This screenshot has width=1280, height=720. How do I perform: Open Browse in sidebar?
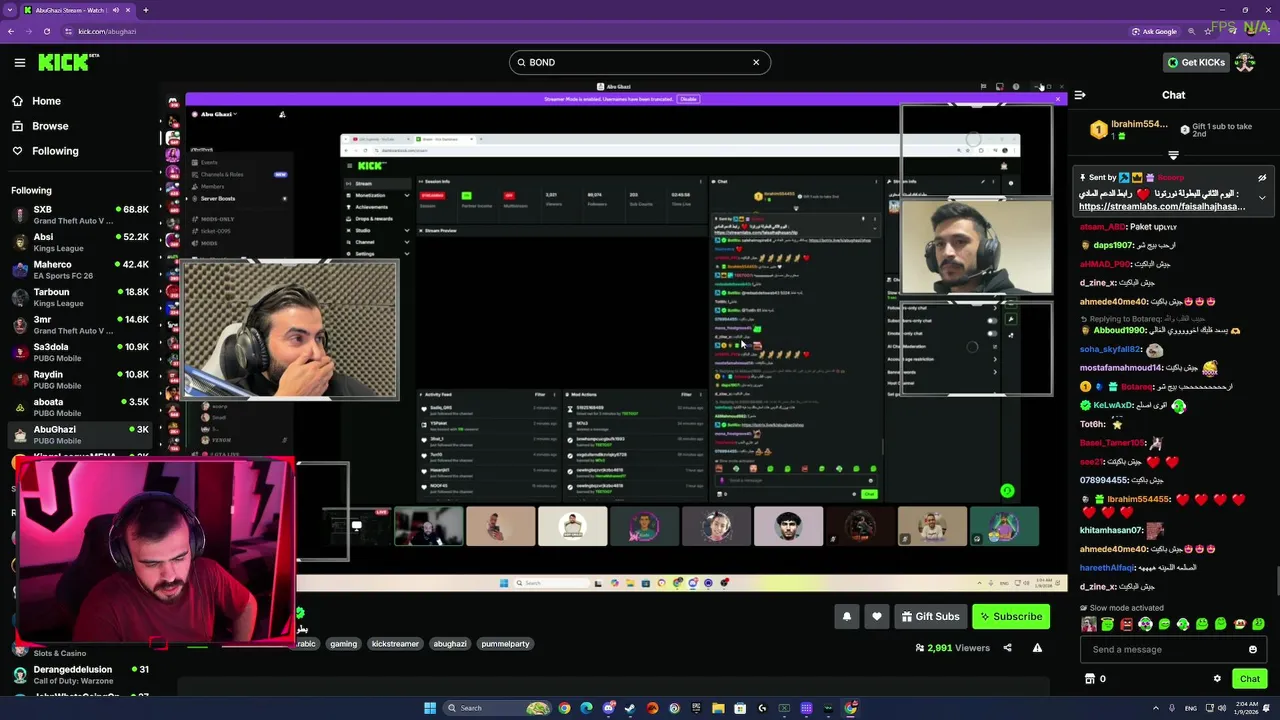[x=40, y=126]
